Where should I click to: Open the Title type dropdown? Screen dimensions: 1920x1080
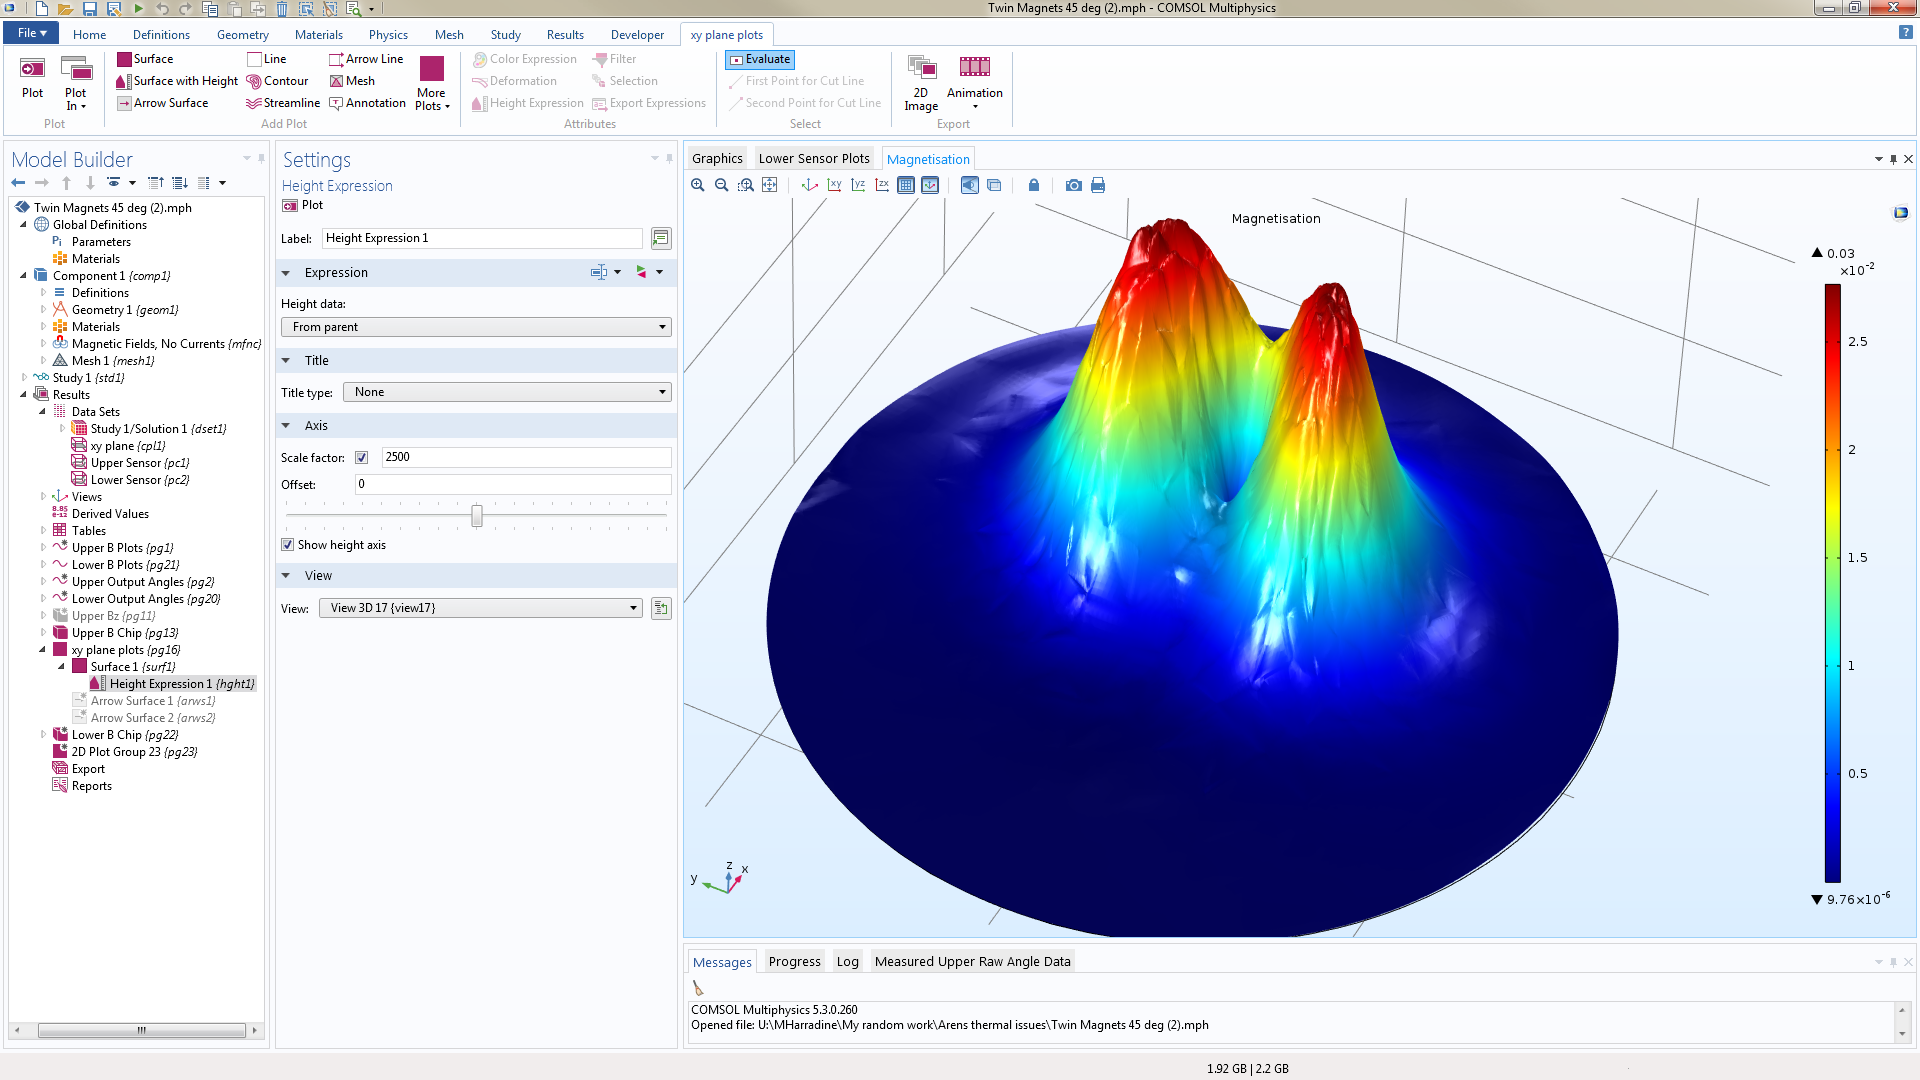coord(507,392)
